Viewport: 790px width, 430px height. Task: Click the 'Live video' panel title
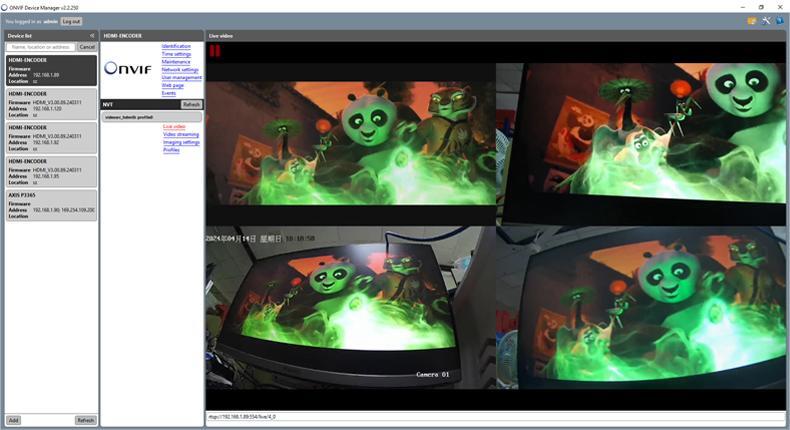(x=221, y=36)
